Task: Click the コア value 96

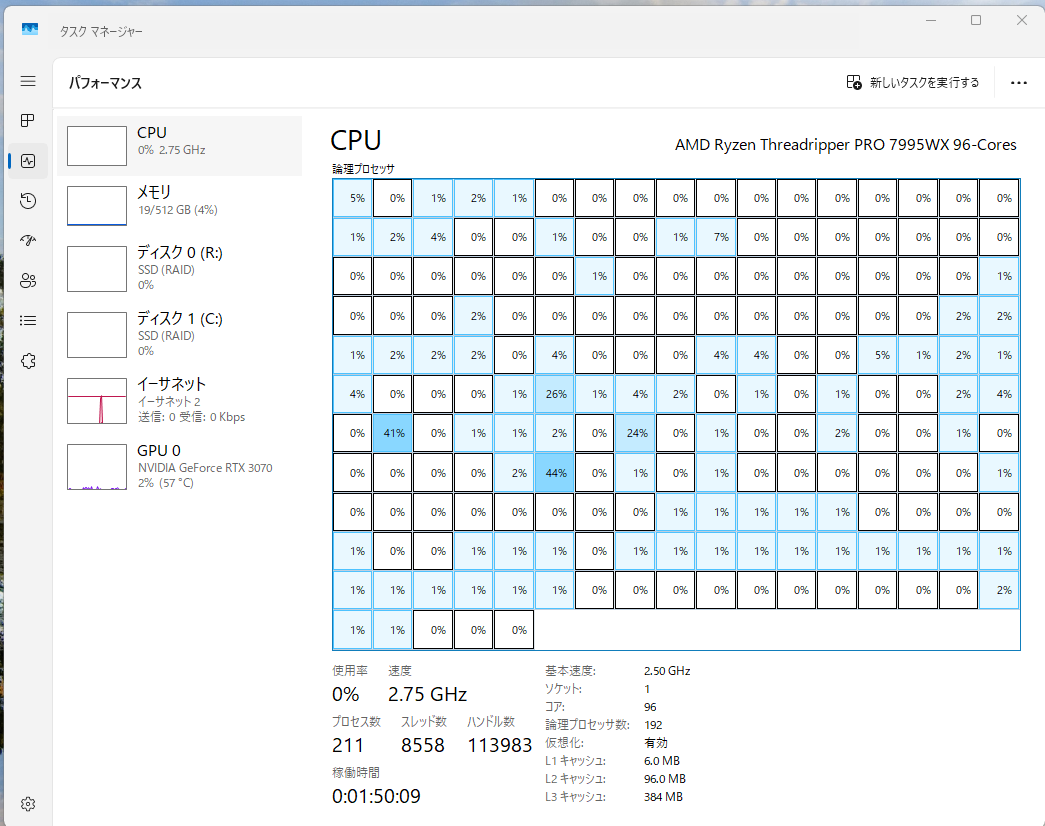Action: pyautogui.click(x=650, y=707)
